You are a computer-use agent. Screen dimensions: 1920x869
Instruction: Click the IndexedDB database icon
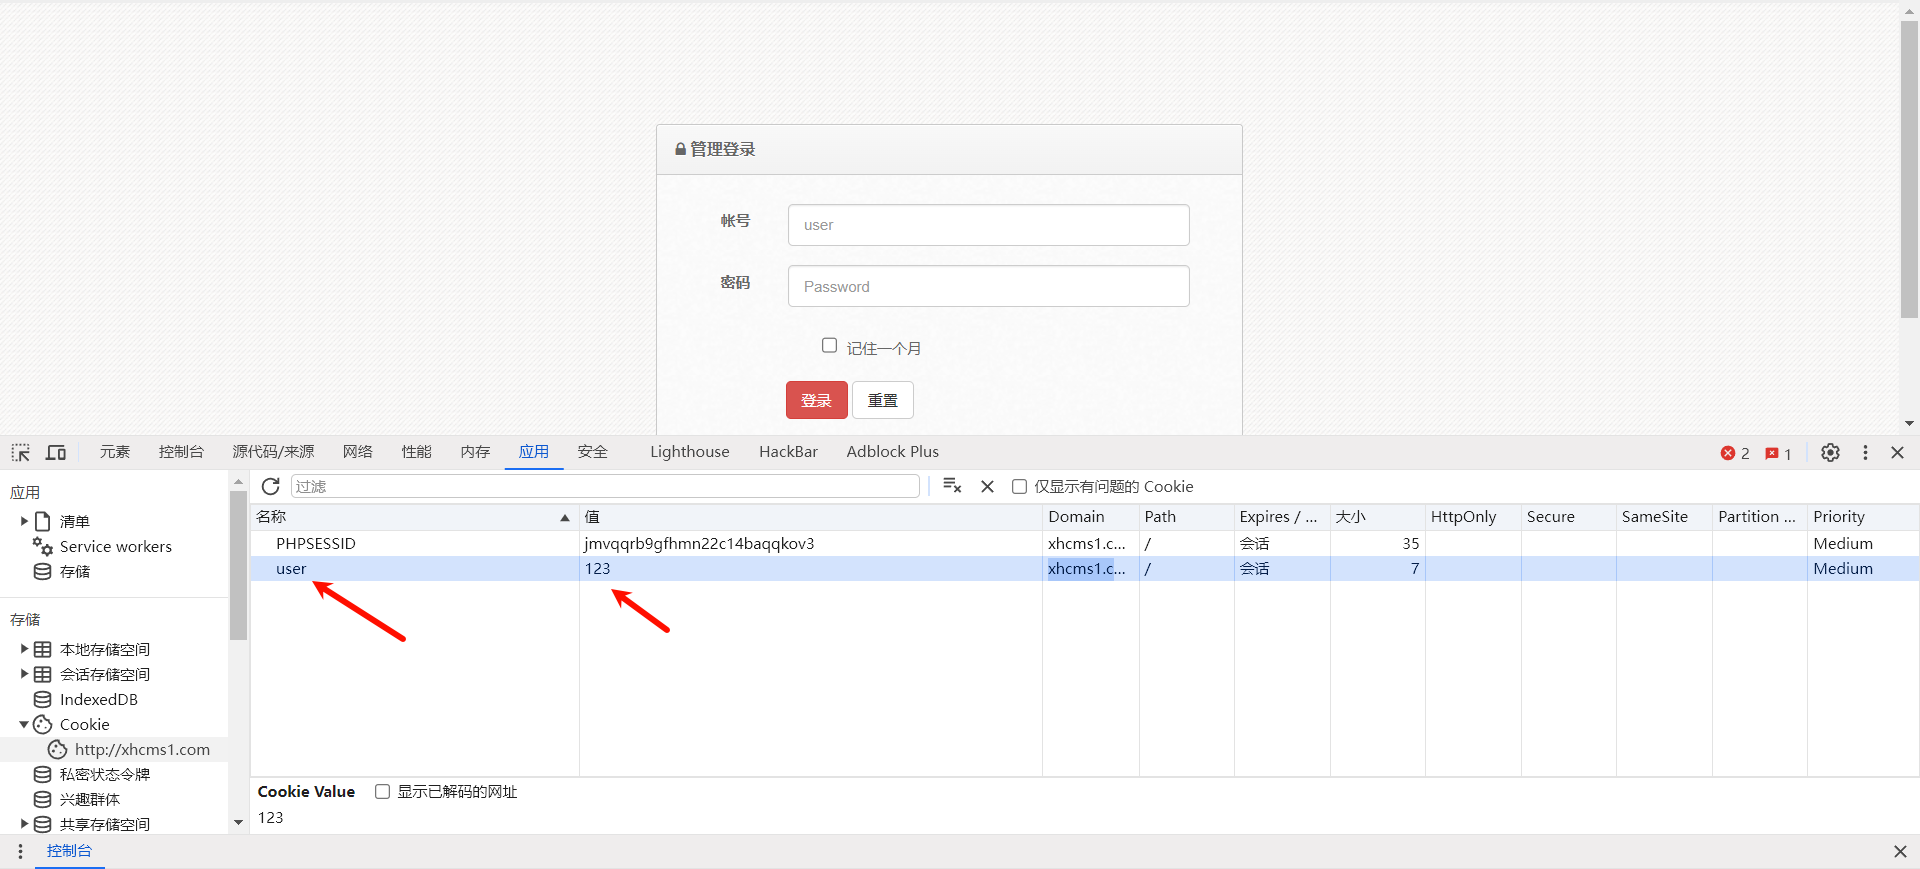tap(42, 699)
